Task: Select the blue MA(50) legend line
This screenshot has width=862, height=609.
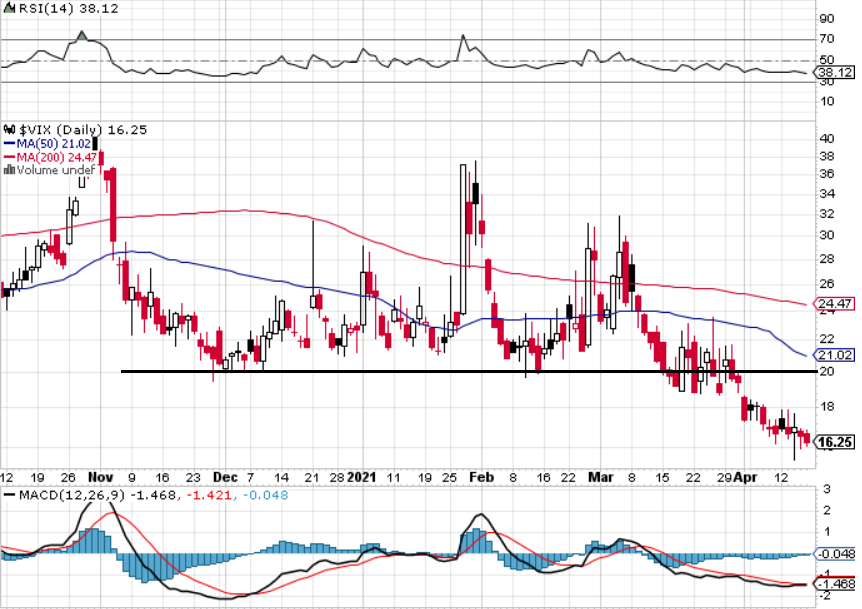Action: [x=10, y=143]
